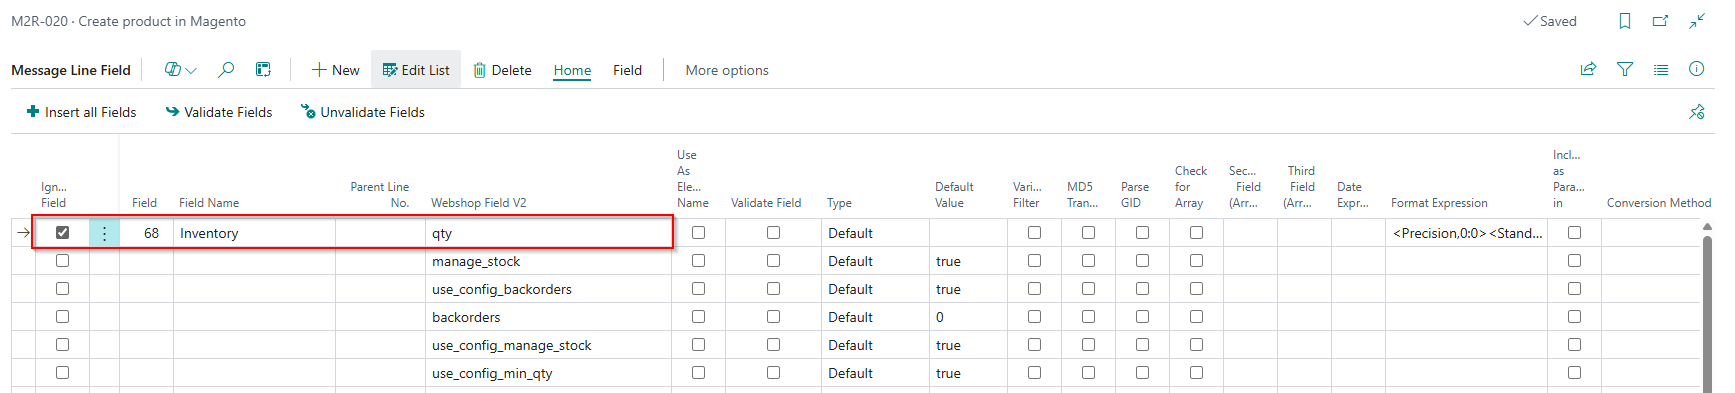
Task: Click default value 0 for backorders
Action: [968, 317]
